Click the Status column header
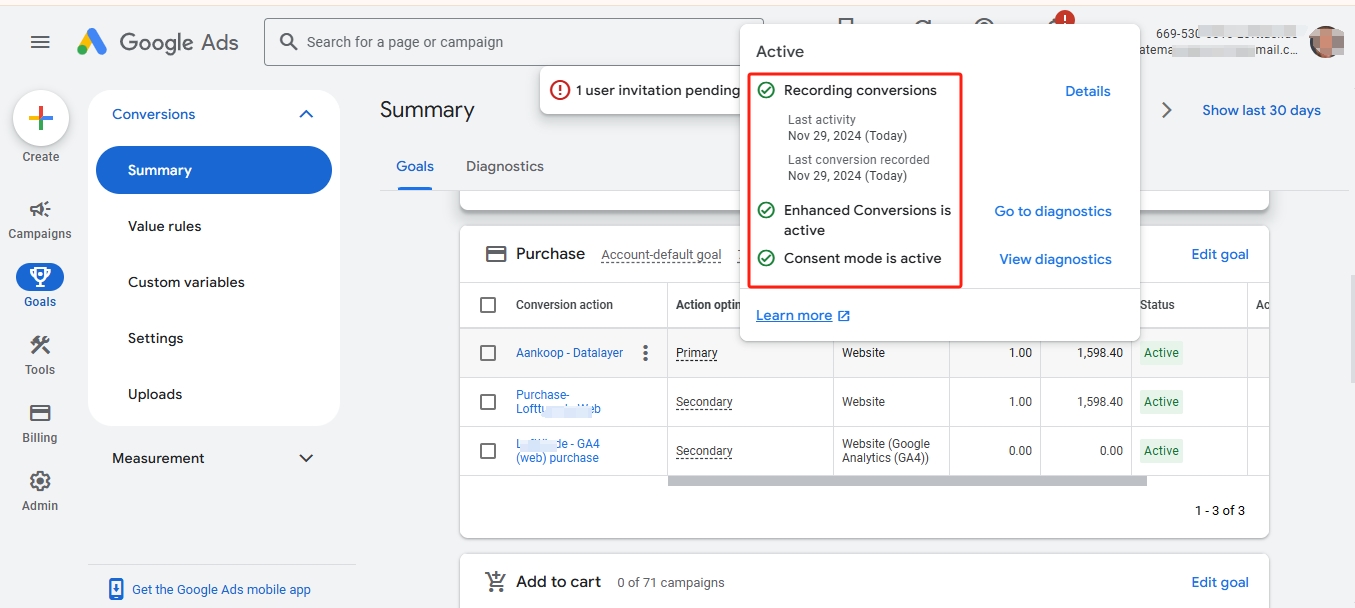The image size is (1355, 608). tap(1157, 305)
